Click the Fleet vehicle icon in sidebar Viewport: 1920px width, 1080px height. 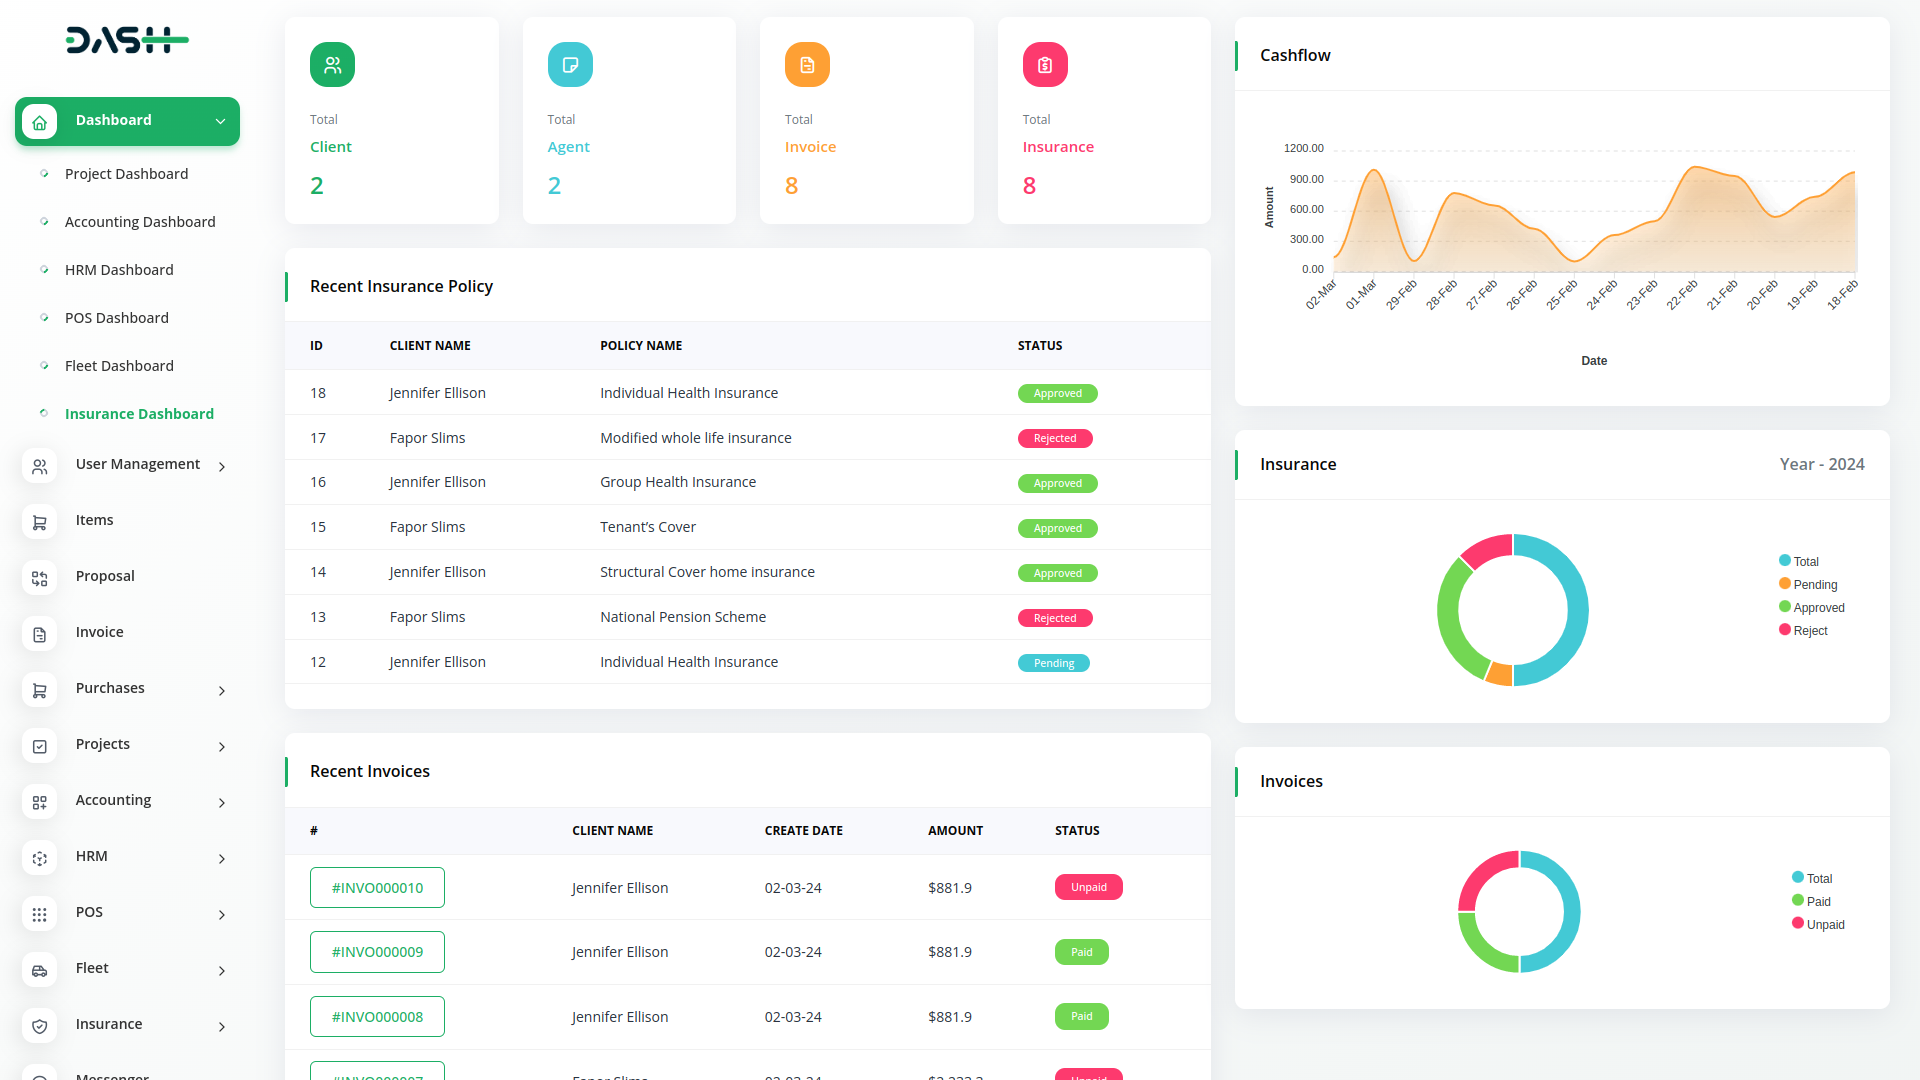pyautogui.click(x=40, y=970)
